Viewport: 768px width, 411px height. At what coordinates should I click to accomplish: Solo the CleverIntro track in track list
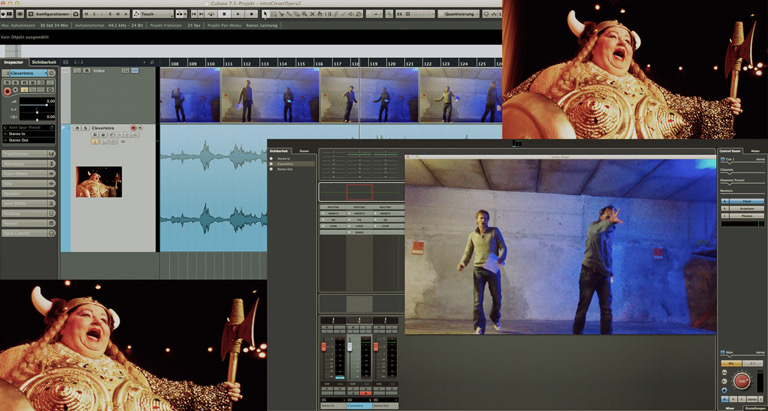(x=85, y=128)
